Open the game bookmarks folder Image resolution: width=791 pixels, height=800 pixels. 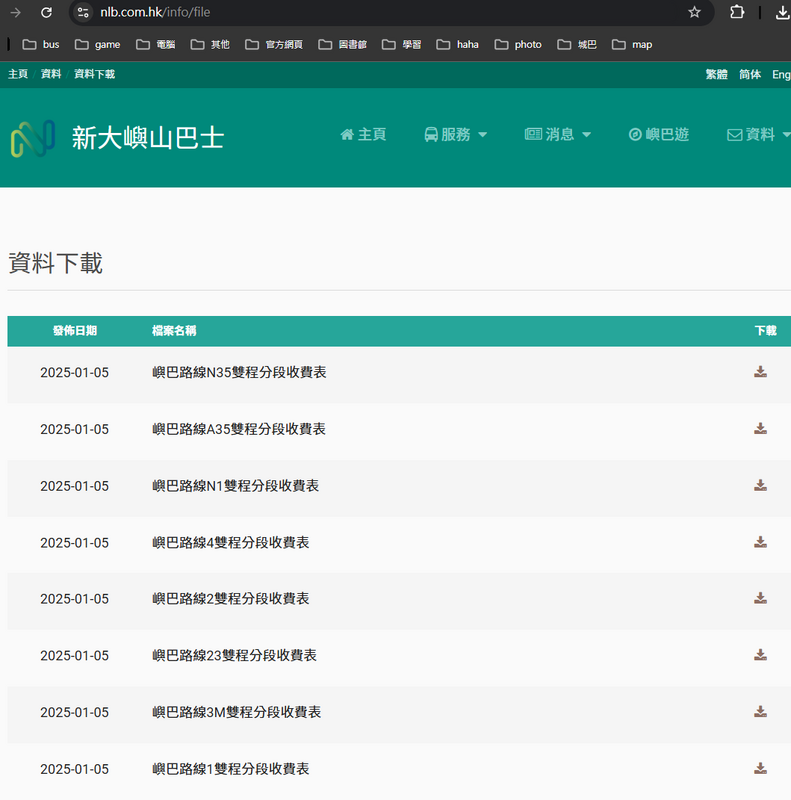coord(97,44)
